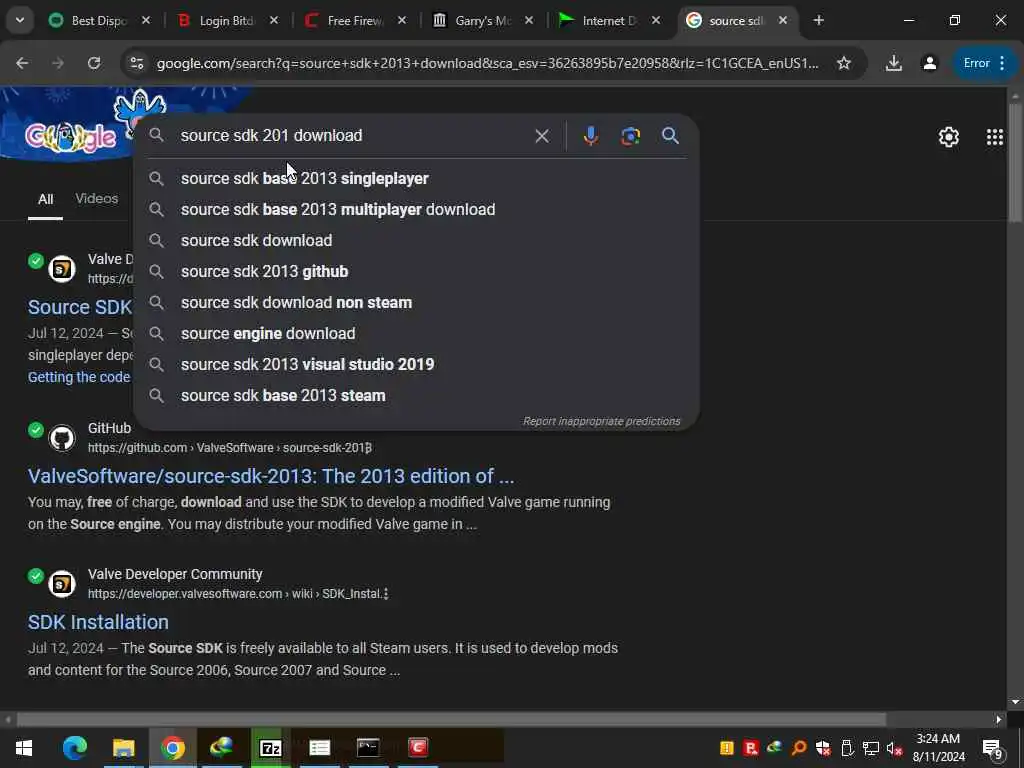Close the Internet D tab
1024x768 pixels.
[x=656, y=21]
